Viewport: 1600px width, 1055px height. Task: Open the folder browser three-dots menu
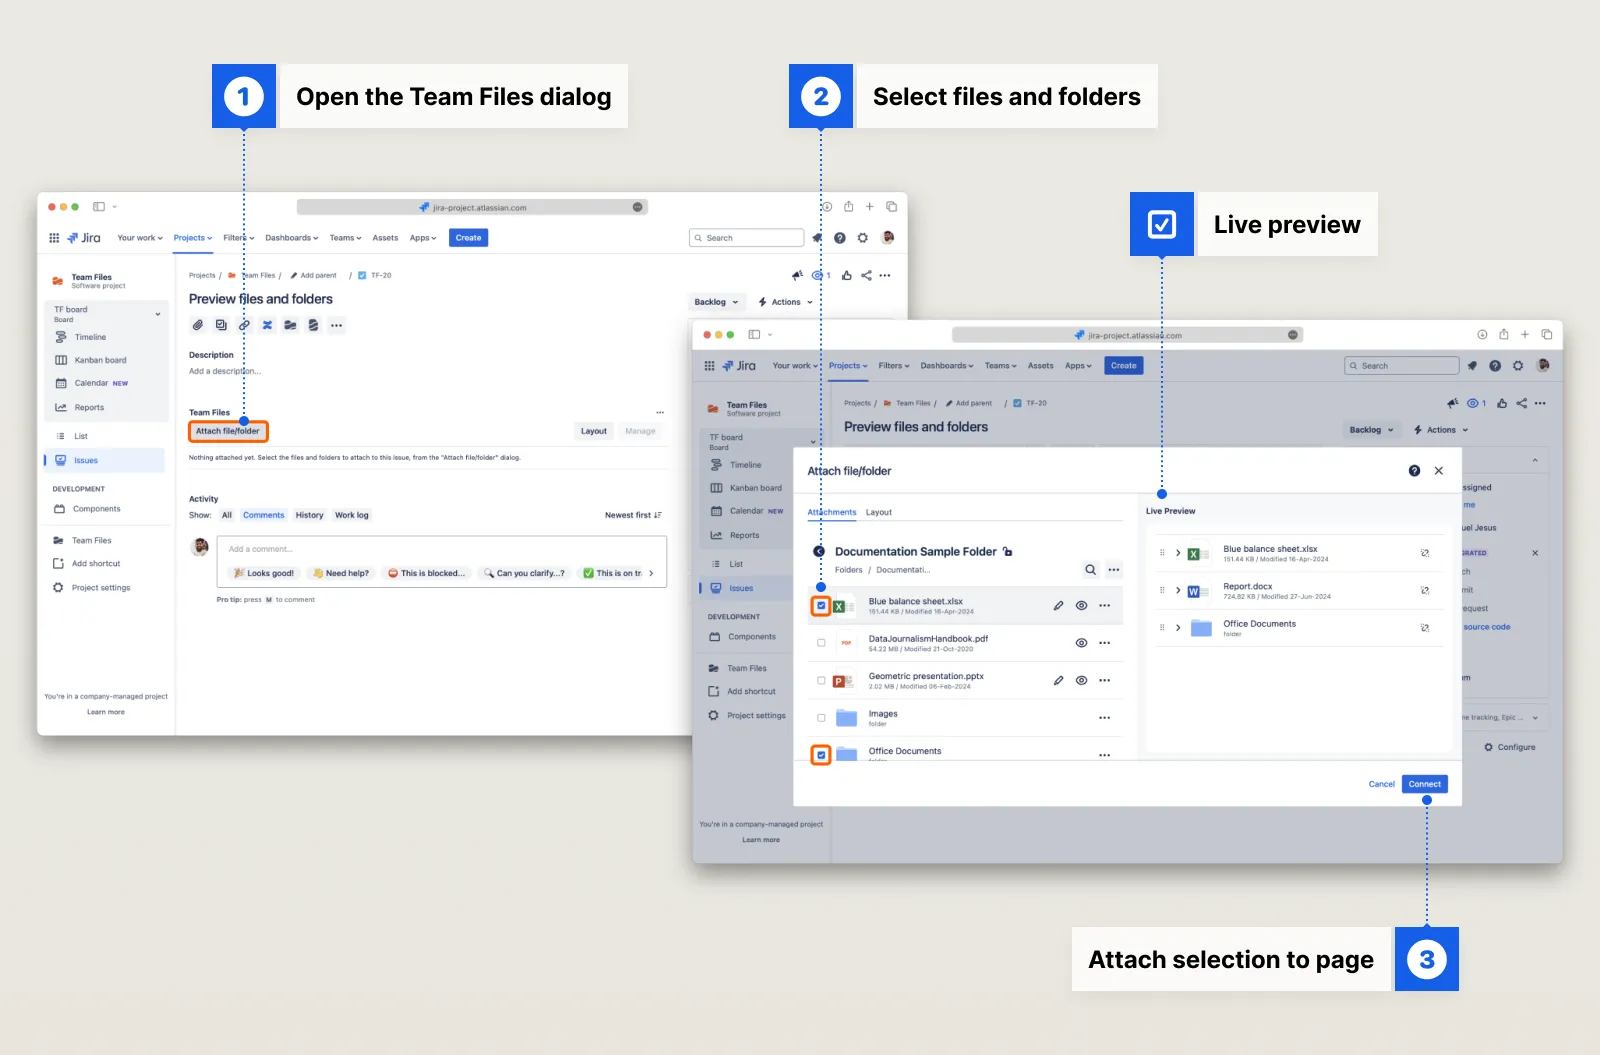1114,570
